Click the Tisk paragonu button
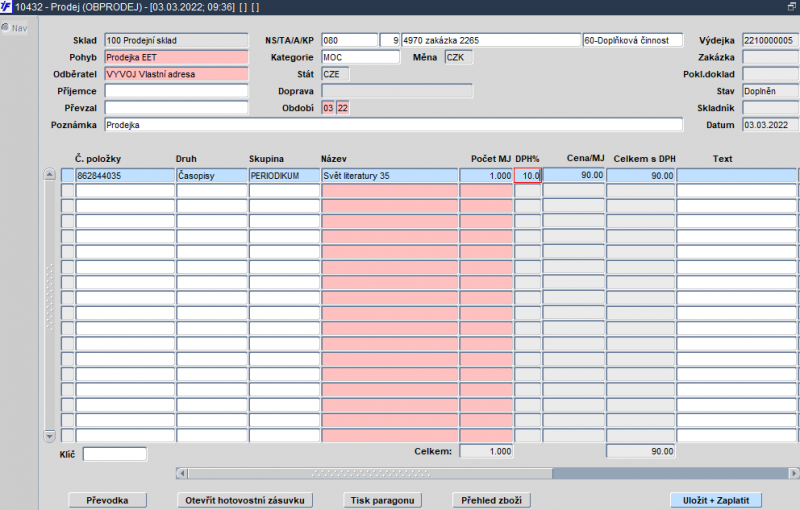This screenshot has height=510, width=800. tap(383, 500)
